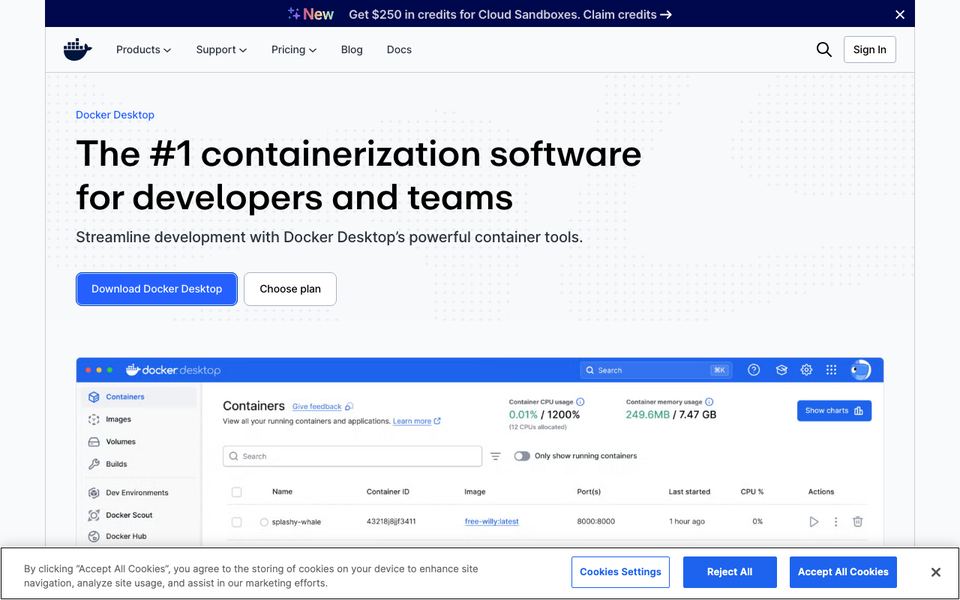The height and width of the screenshot is (600, 960).
Task: Tick the splashy-whale row checkbox
Action: click(x=236, y=522)
